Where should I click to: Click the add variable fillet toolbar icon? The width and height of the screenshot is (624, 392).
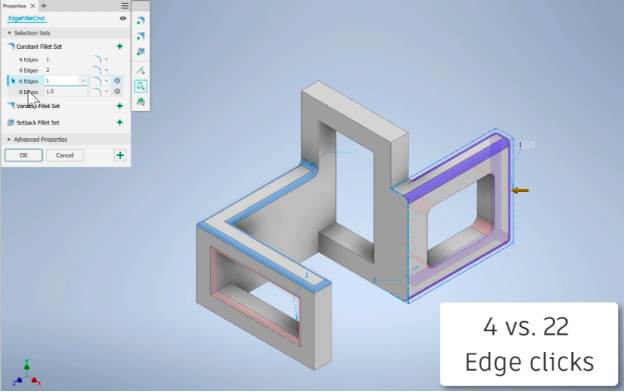(x=140, y=36)
